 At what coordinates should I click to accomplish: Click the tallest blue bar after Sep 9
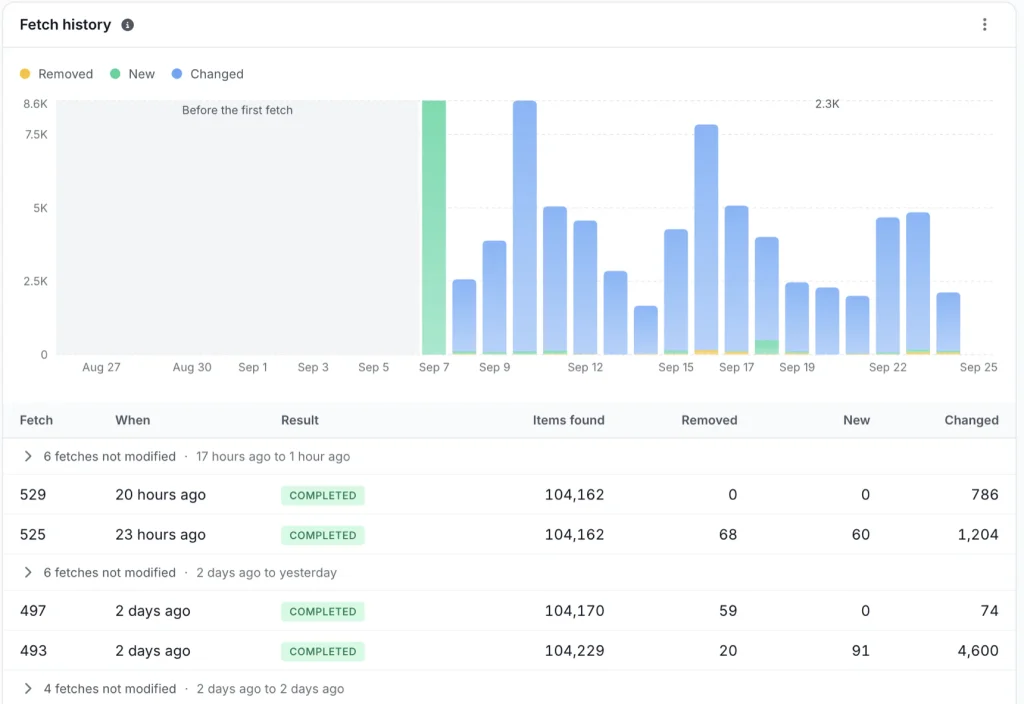pos(524,227)
